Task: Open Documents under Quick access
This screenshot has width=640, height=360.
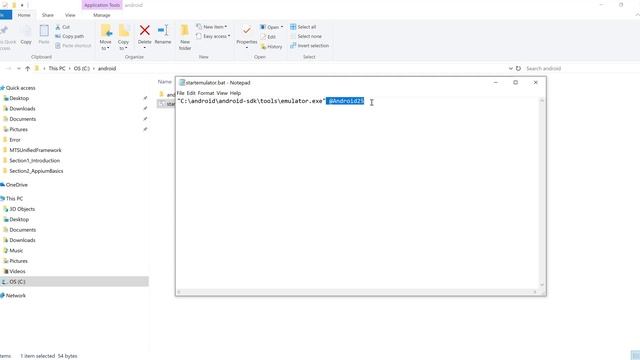Action: 23,119
